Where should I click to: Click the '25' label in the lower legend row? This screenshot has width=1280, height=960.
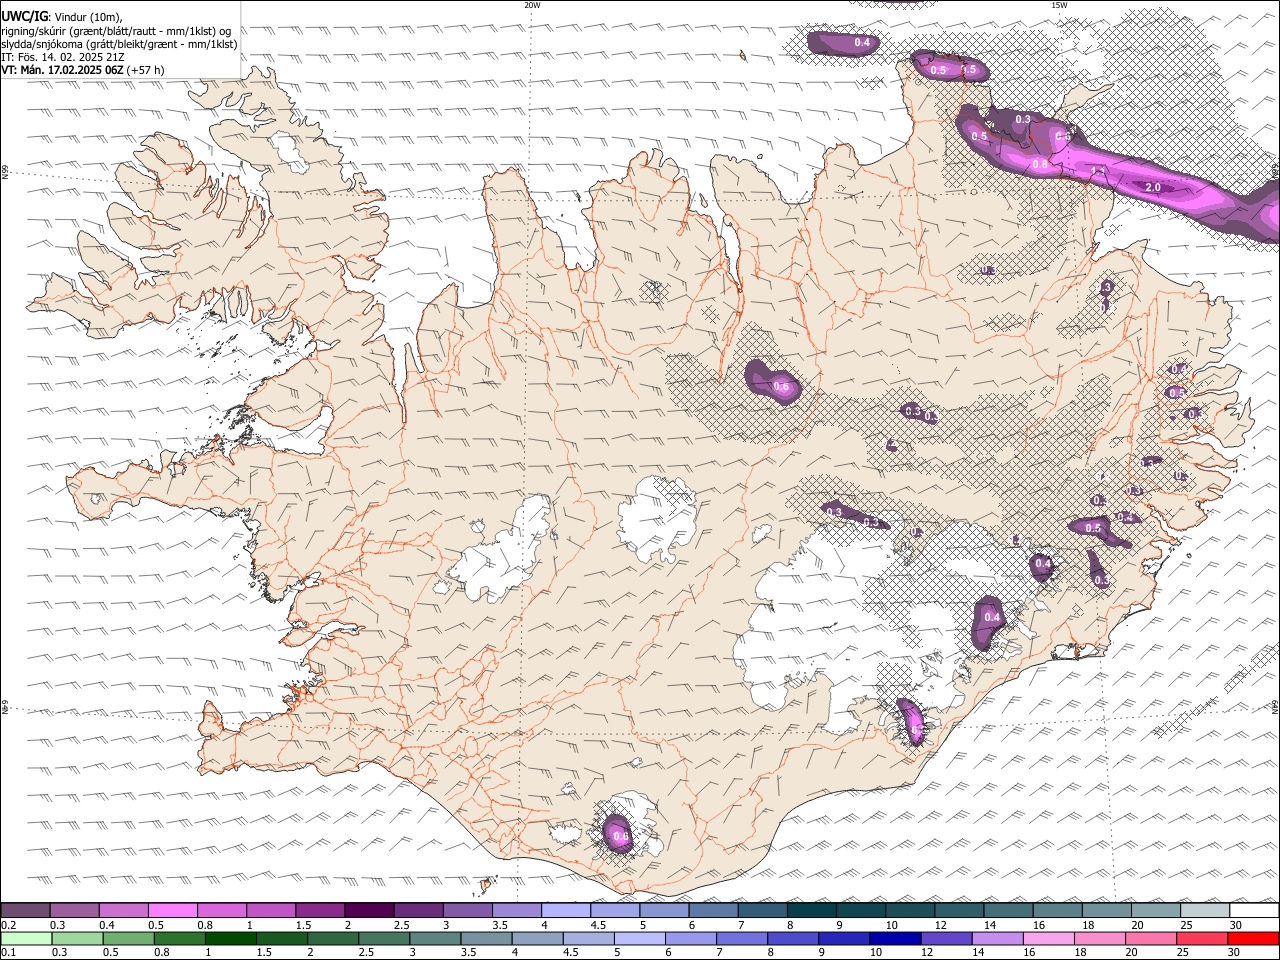1184,953
